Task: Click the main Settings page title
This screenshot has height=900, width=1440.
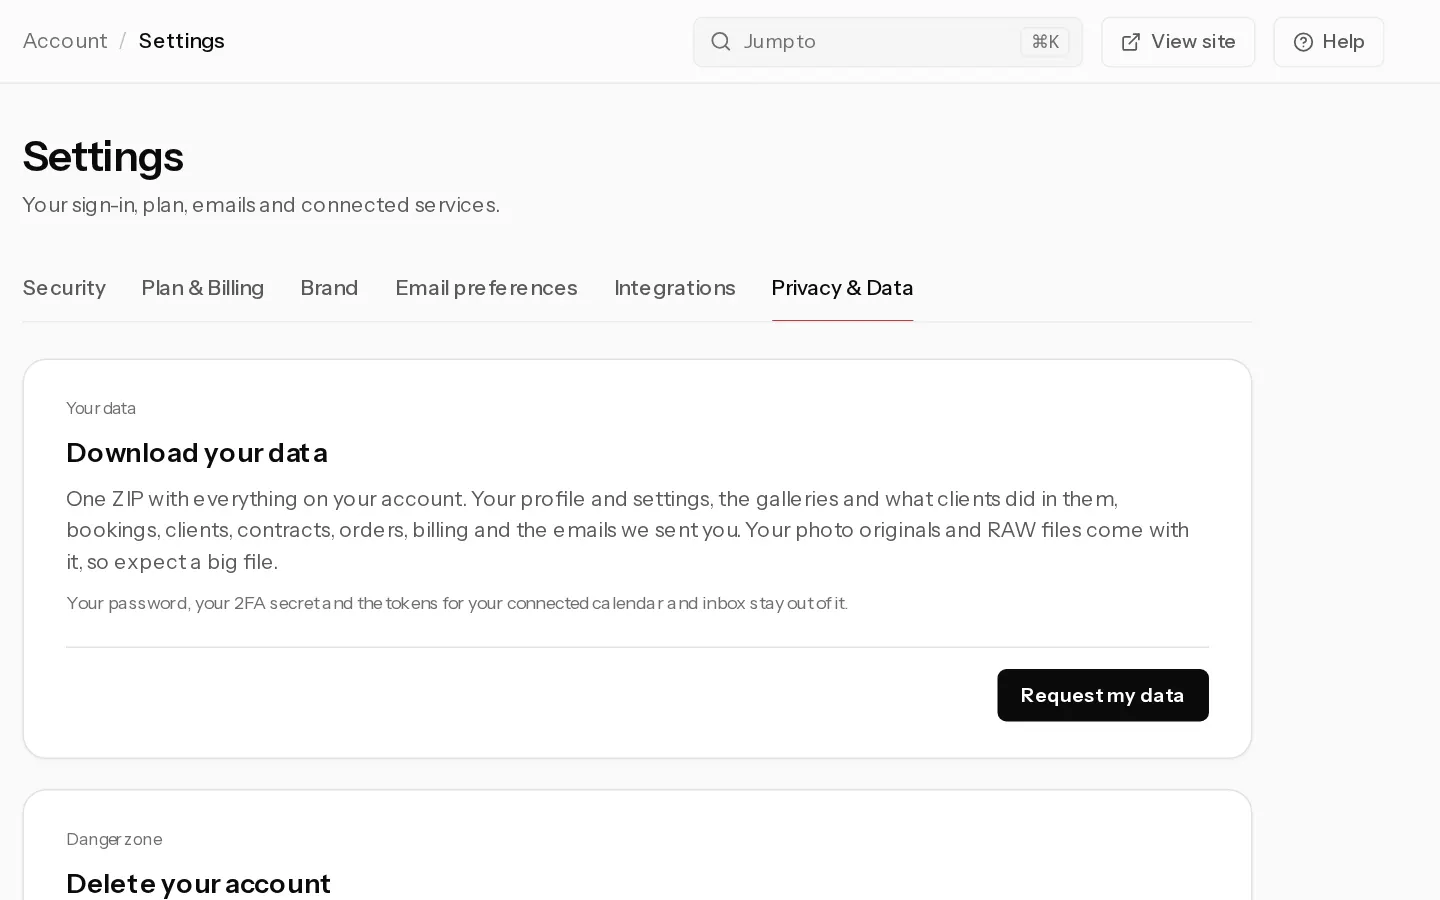Action: point(103,156)
